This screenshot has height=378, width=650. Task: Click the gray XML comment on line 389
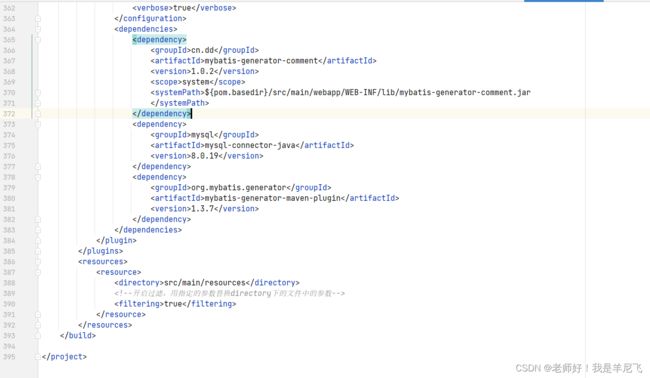click(229, 293)
